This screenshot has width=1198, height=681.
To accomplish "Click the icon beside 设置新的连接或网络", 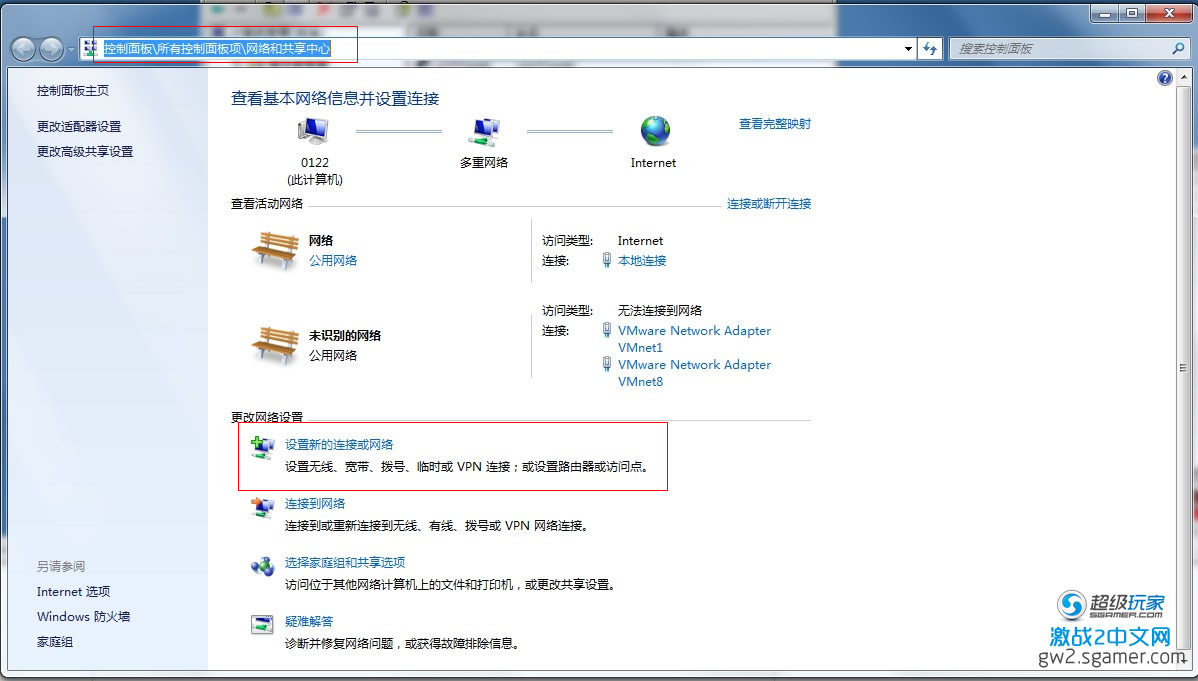I will (x=262, y=448).
